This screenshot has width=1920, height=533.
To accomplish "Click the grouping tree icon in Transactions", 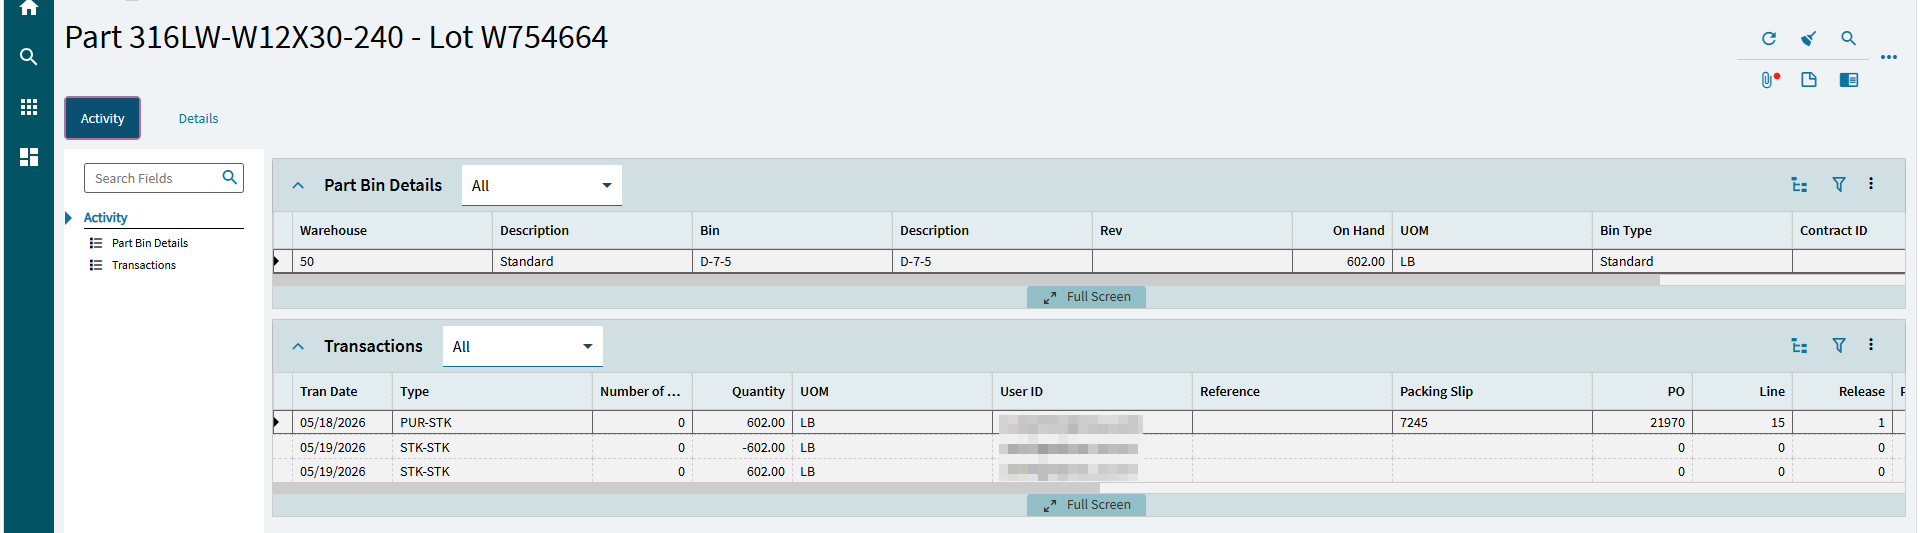I will click(1799, 345).
